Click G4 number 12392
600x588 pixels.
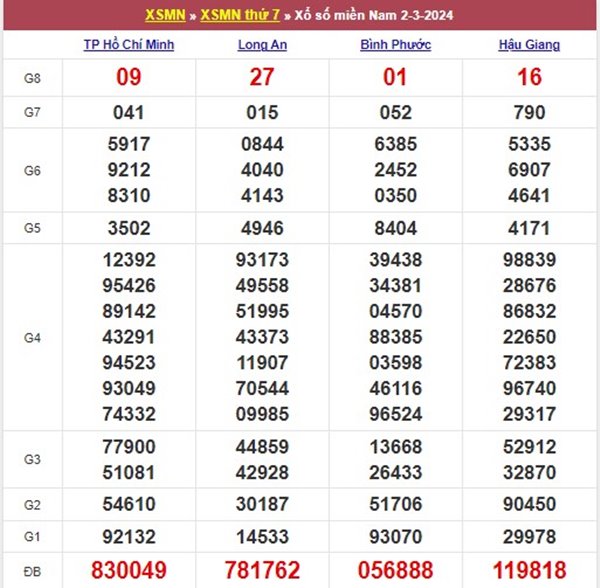coord(129,261)
